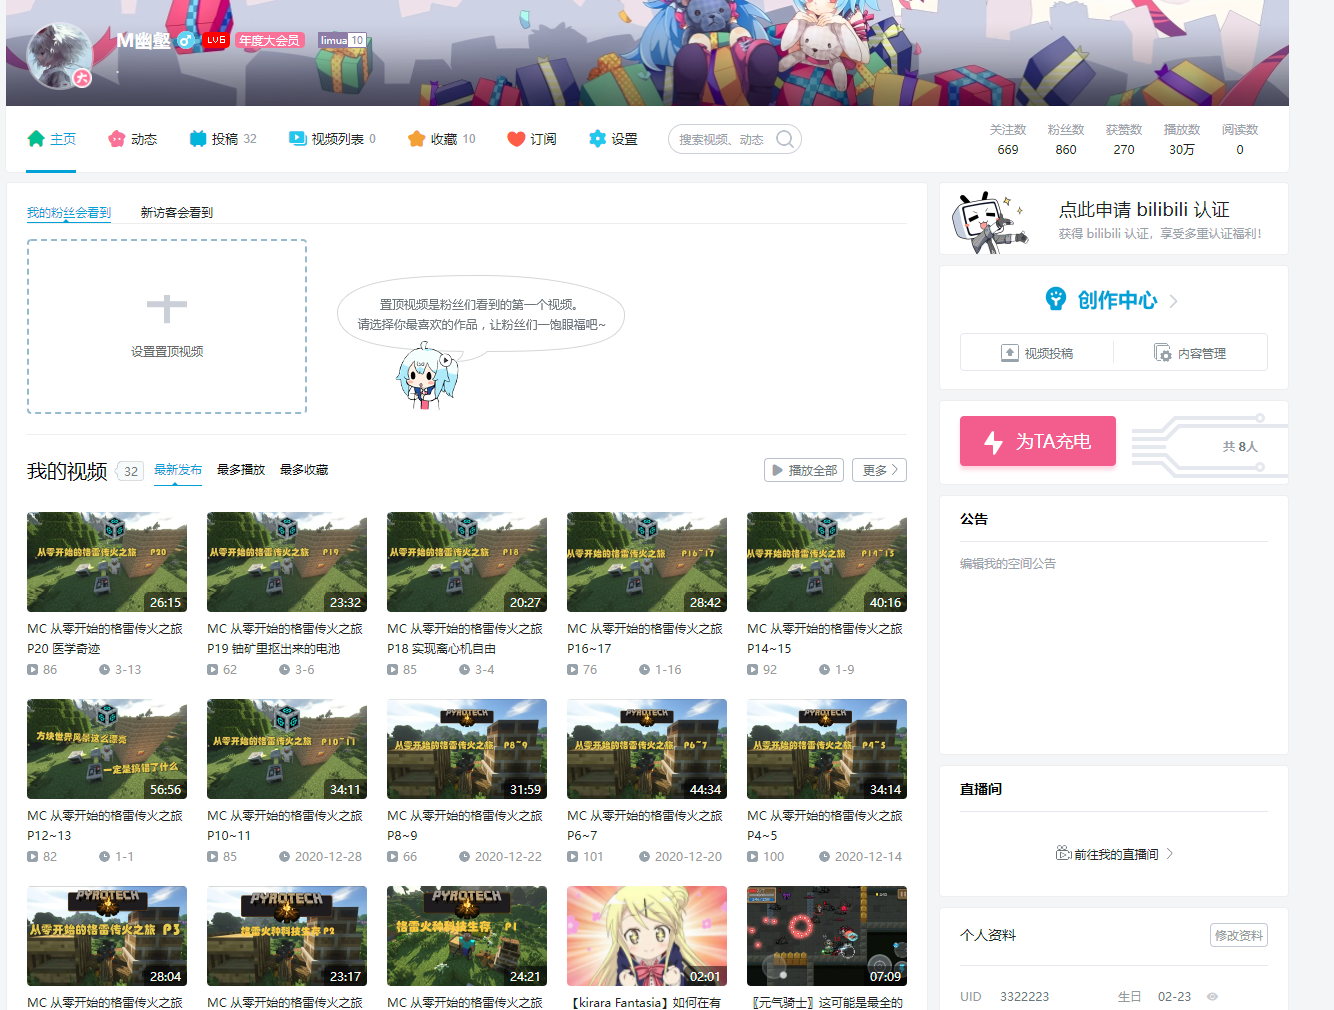Open the P20 医学奇迹 video thumbnail
Viewport: 1334px width, 1010px height.
107,562
